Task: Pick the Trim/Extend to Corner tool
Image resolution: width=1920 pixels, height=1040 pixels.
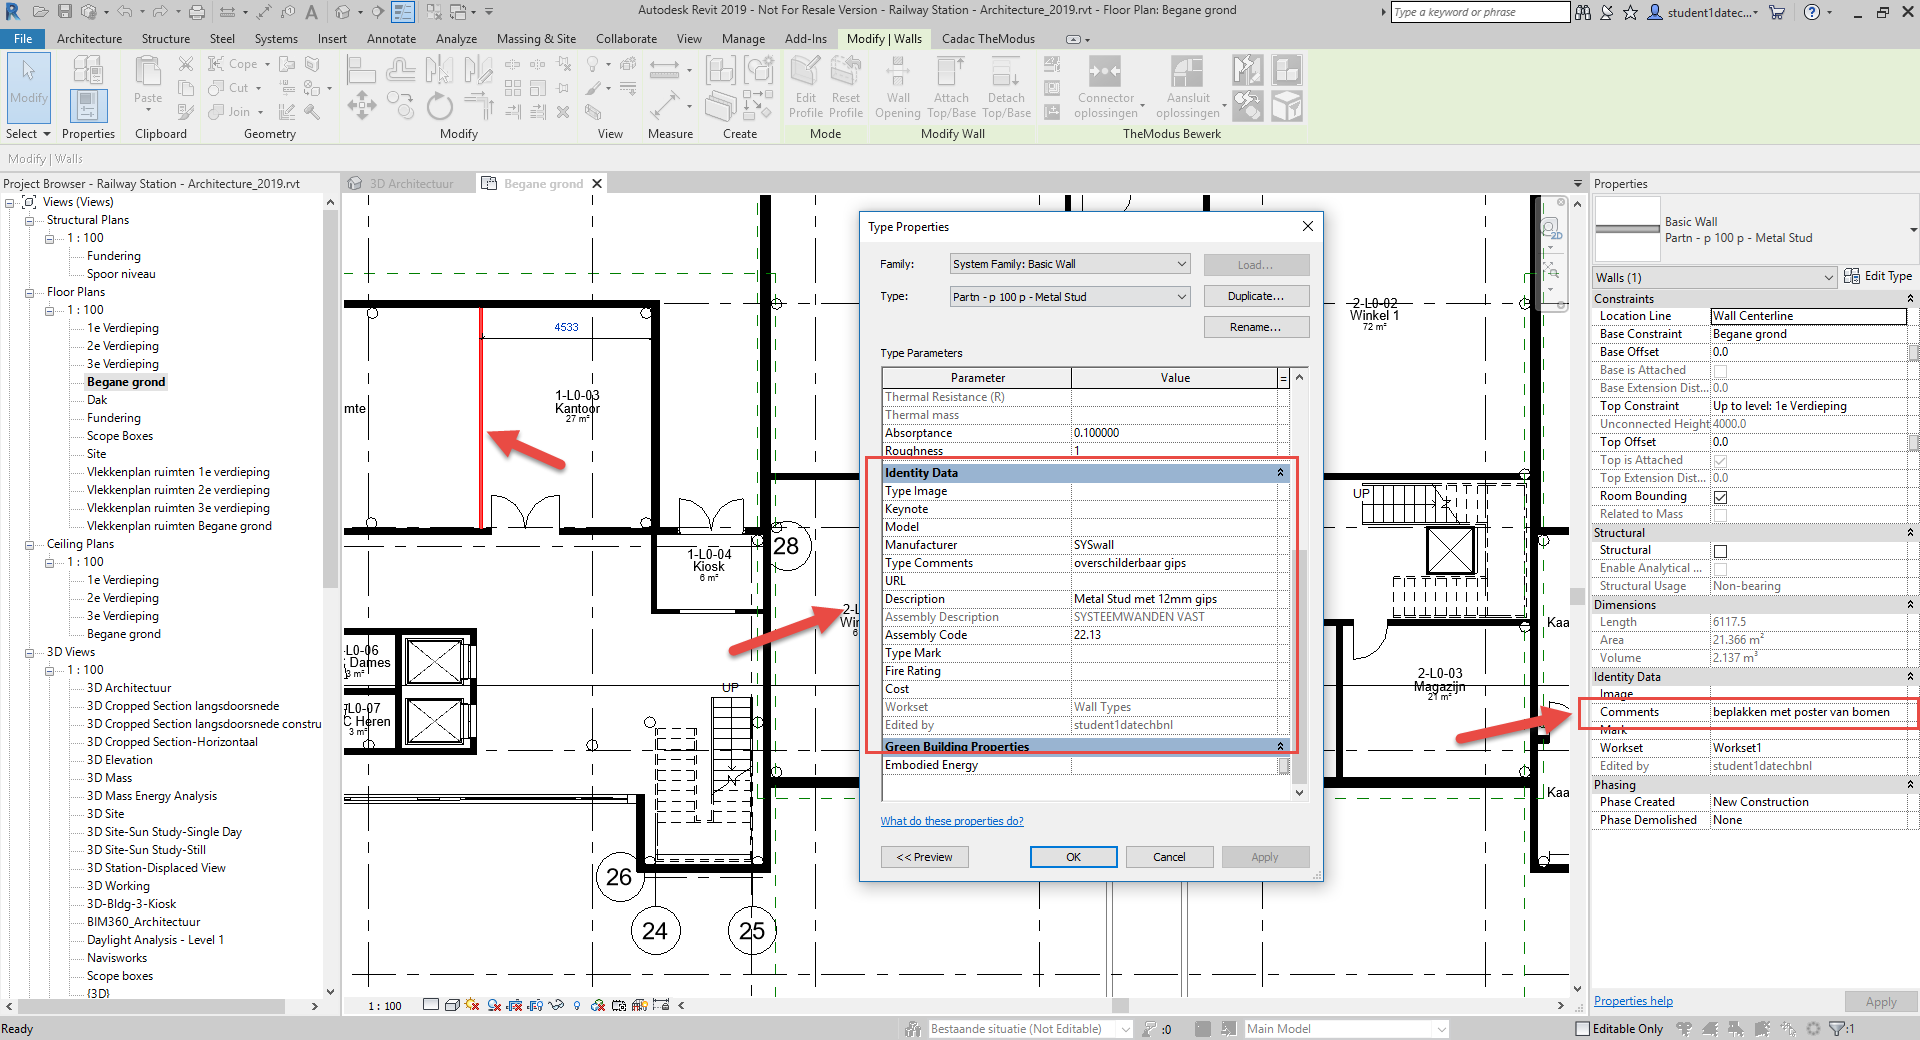Action: [478, 105]
